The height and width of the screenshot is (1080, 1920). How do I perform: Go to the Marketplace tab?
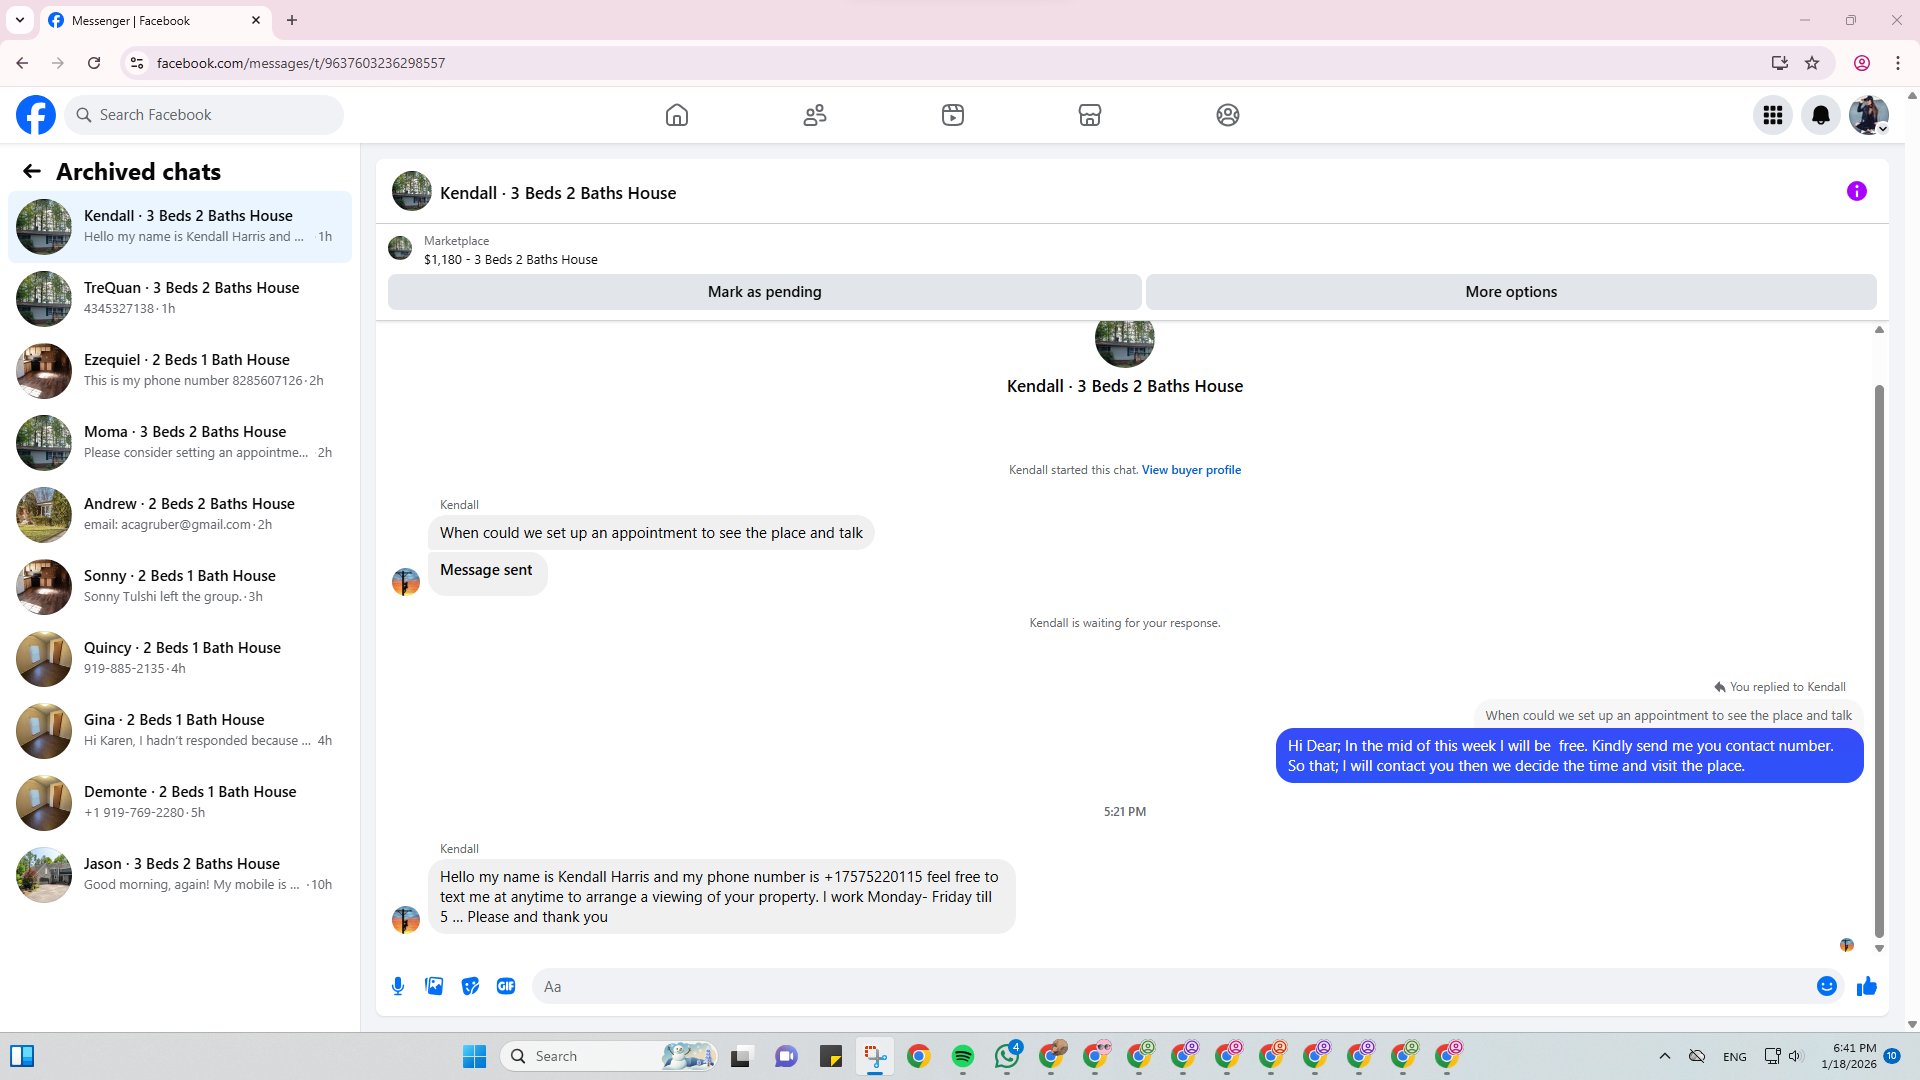click(1089, 115)
